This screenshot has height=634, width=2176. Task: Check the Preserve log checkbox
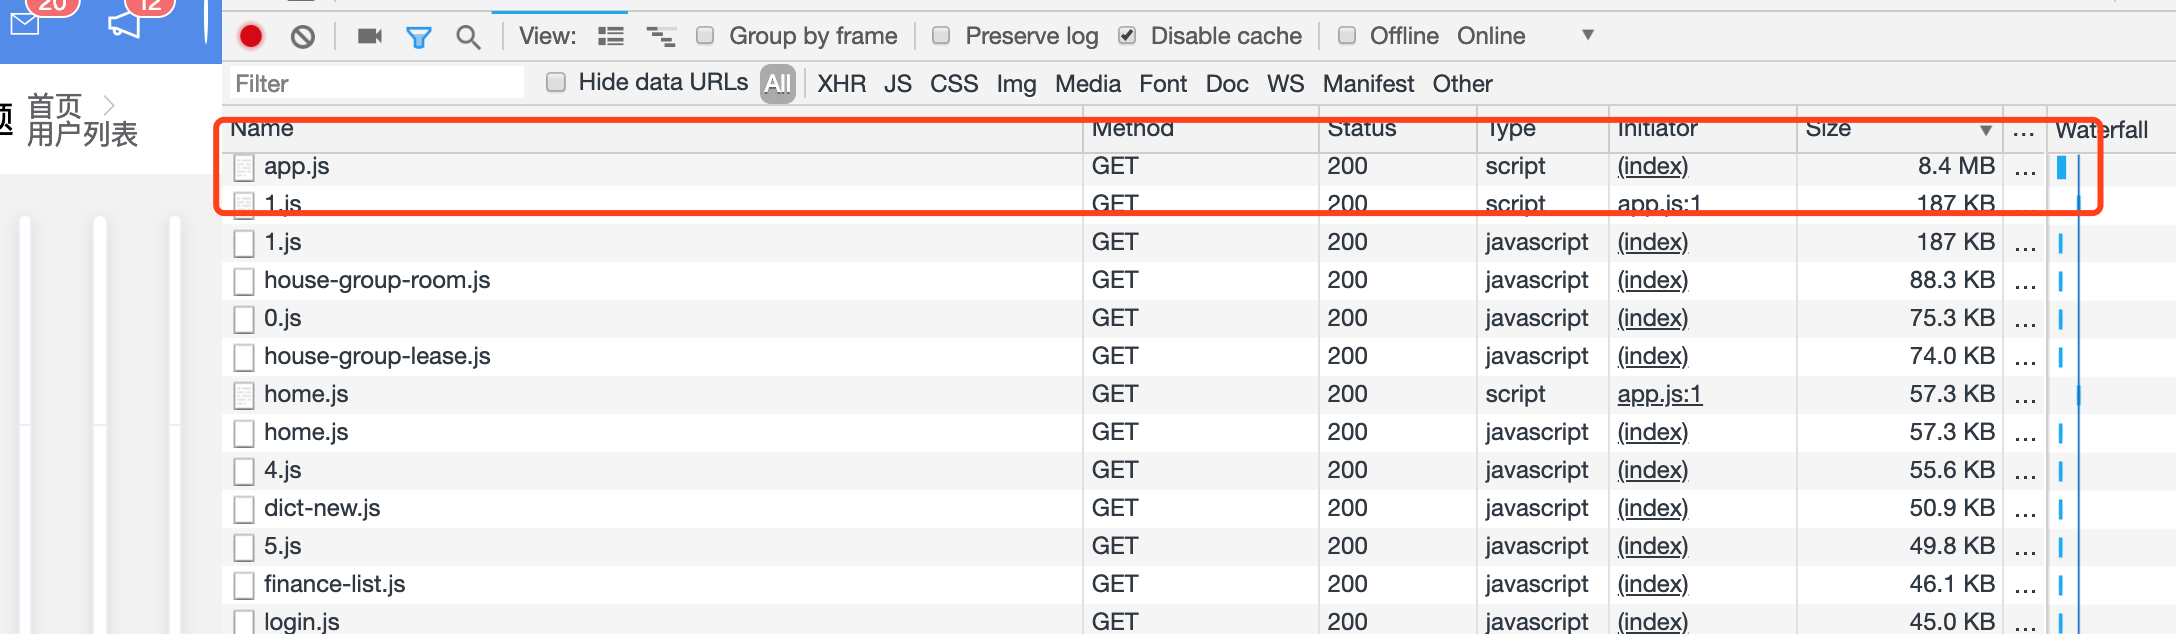[x=941, y=36]
